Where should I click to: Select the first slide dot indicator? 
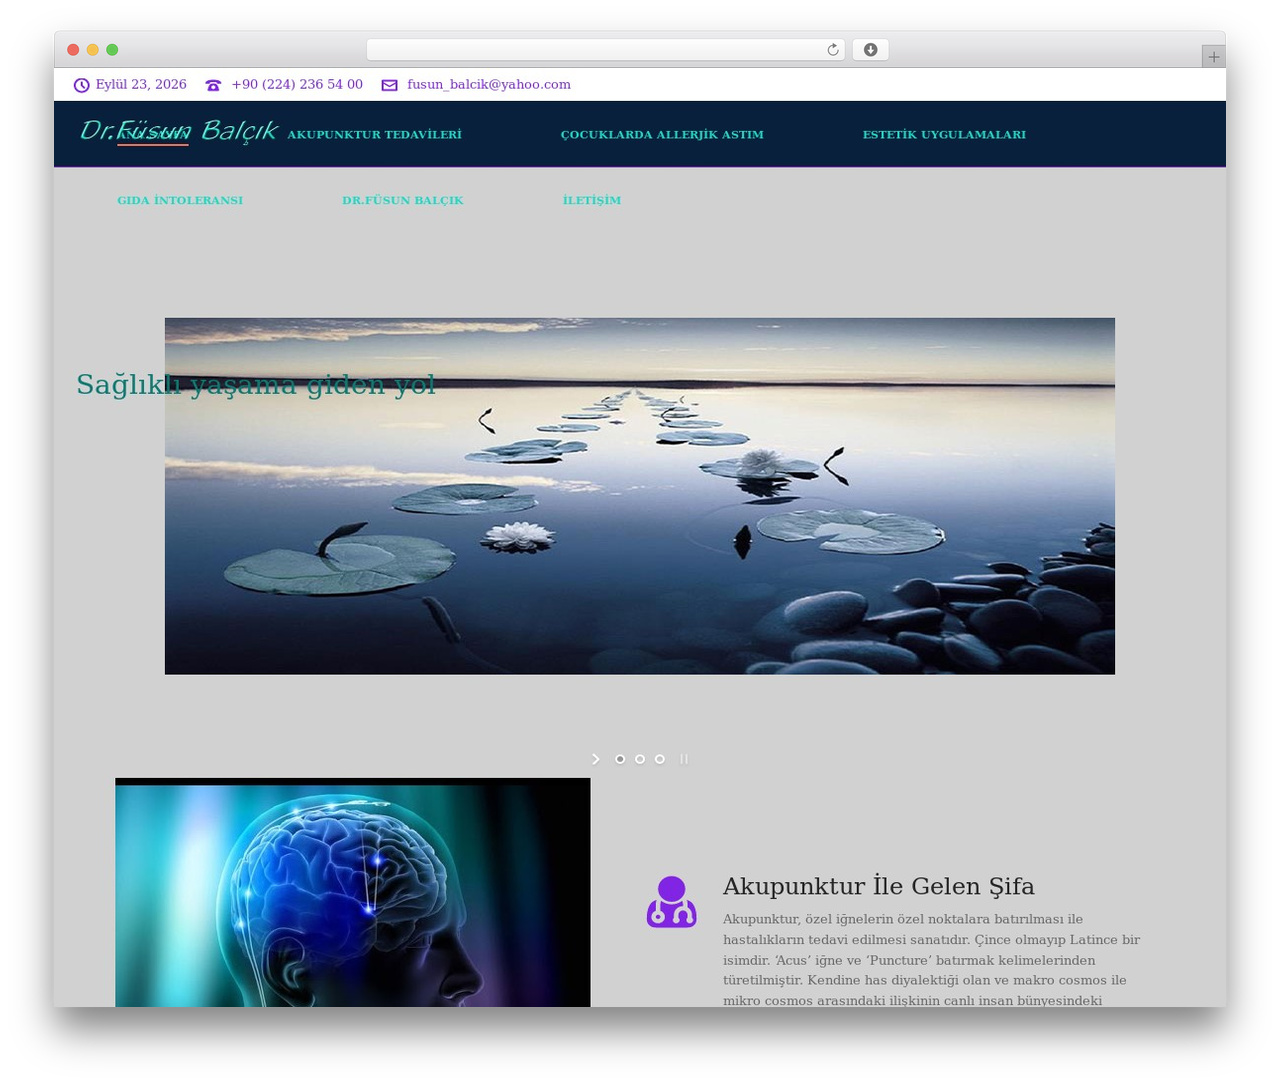[x=620, y=759]
